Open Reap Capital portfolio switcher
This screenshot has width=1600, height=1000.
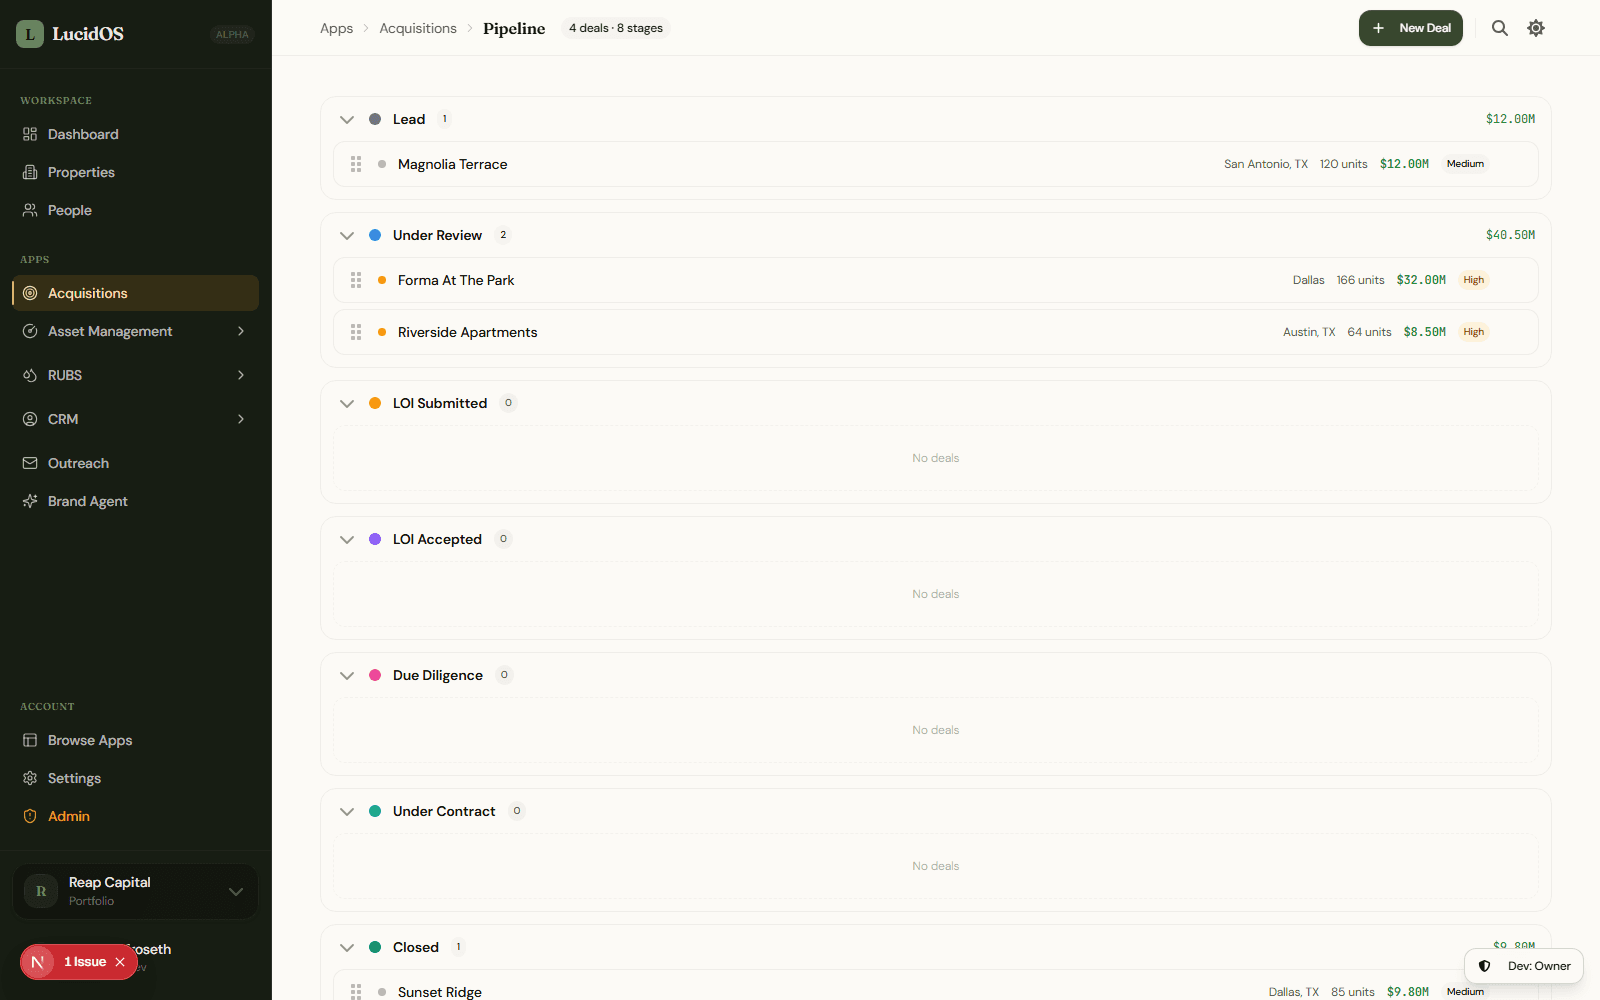tap(135, 891)
